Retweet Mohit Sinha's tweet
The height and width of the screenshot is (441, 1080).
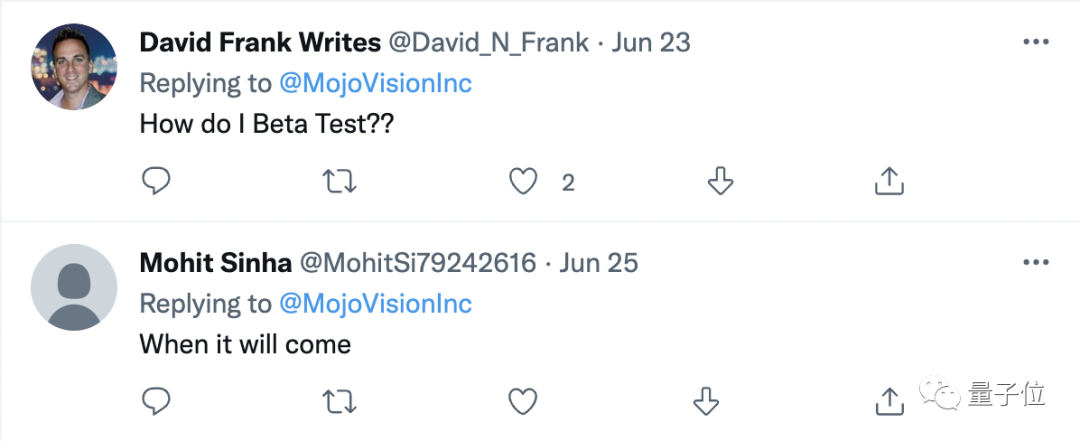click(341, 401)
